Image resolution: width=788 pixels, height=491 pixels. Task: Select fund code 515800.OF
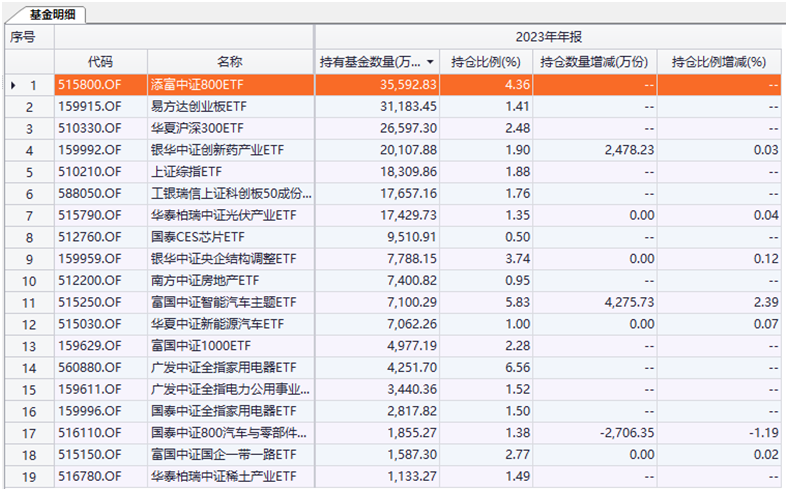(x=89, y=84)
